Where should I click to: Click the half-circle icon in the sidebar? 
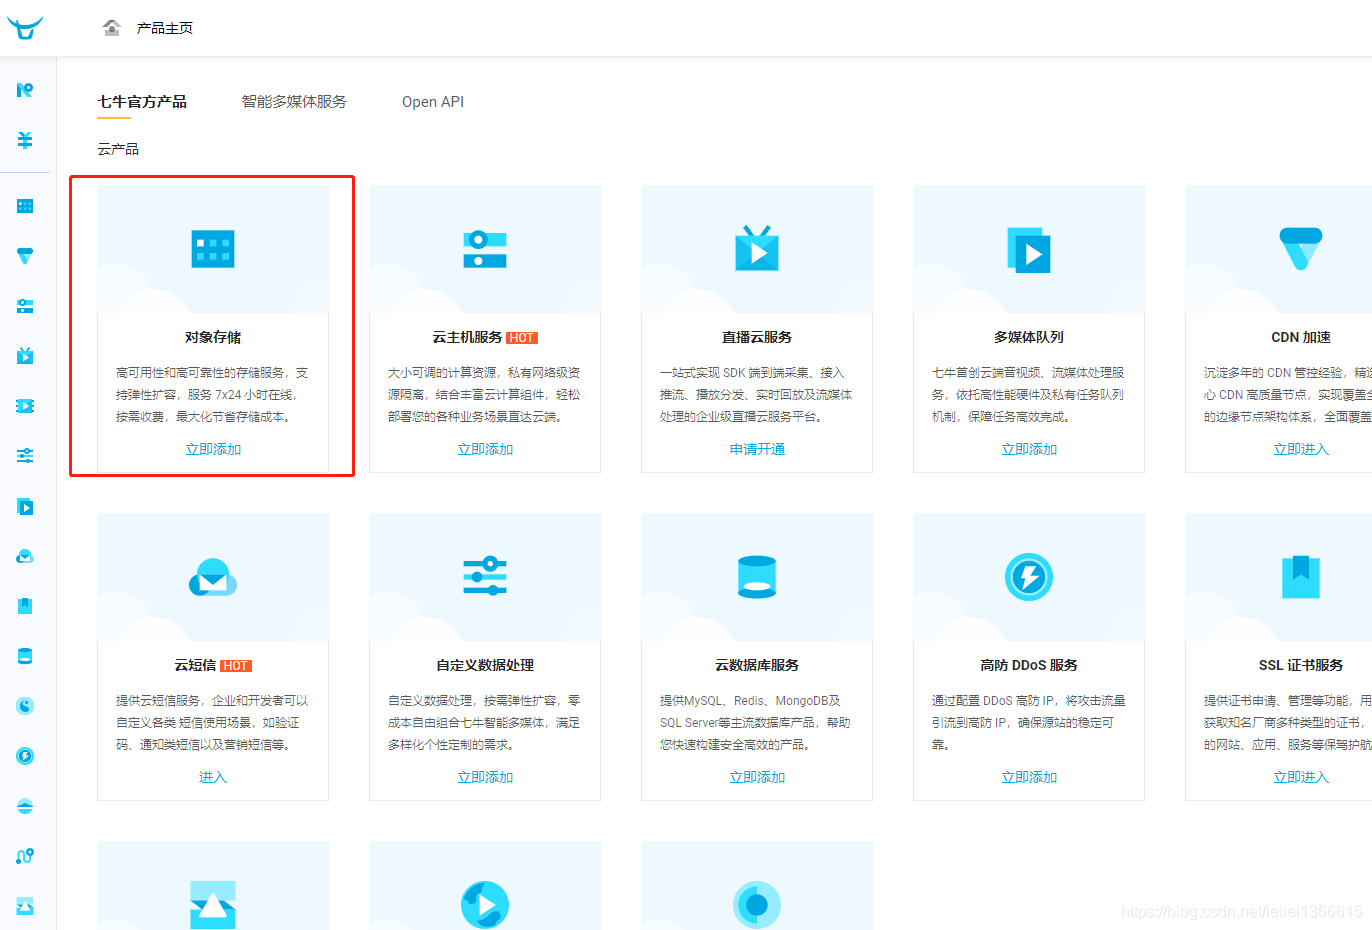(x=25, y=806)
